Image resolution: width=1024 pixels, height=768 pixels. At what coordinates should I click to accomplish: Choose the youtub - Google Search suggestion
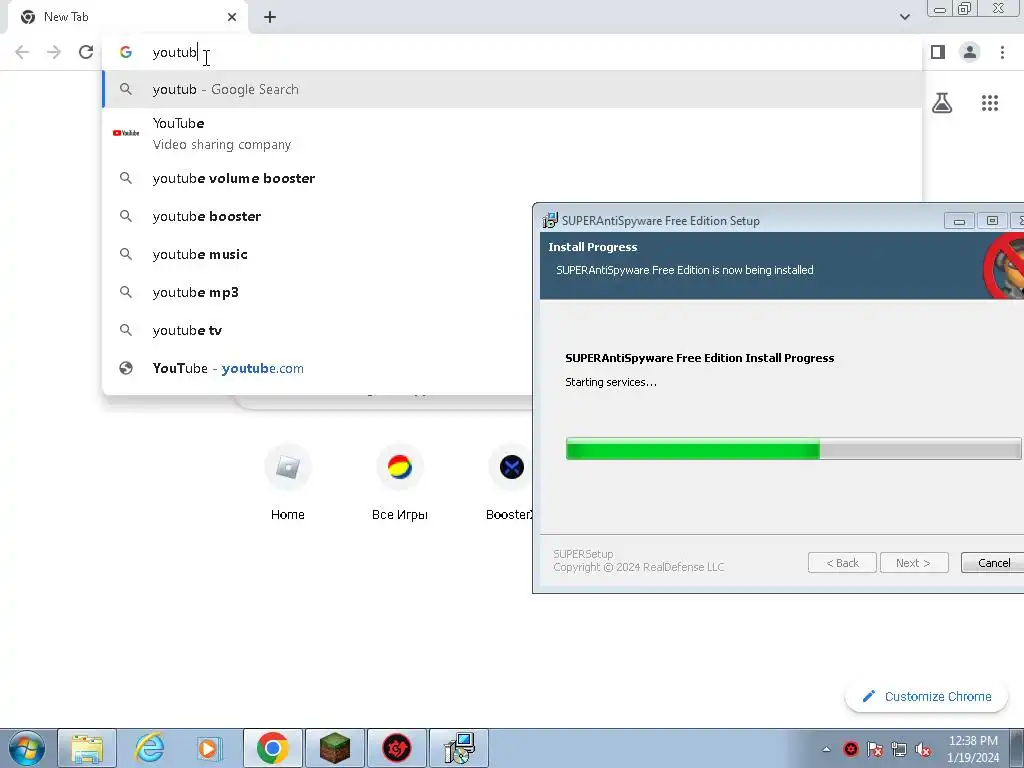[513, 89]
